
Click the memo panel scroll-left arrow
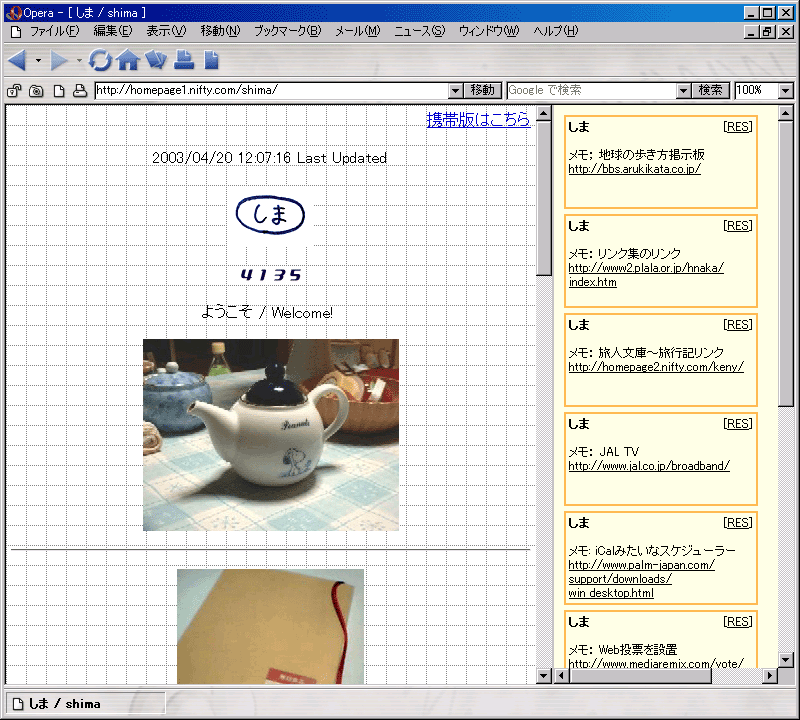(x=561, y=676)
